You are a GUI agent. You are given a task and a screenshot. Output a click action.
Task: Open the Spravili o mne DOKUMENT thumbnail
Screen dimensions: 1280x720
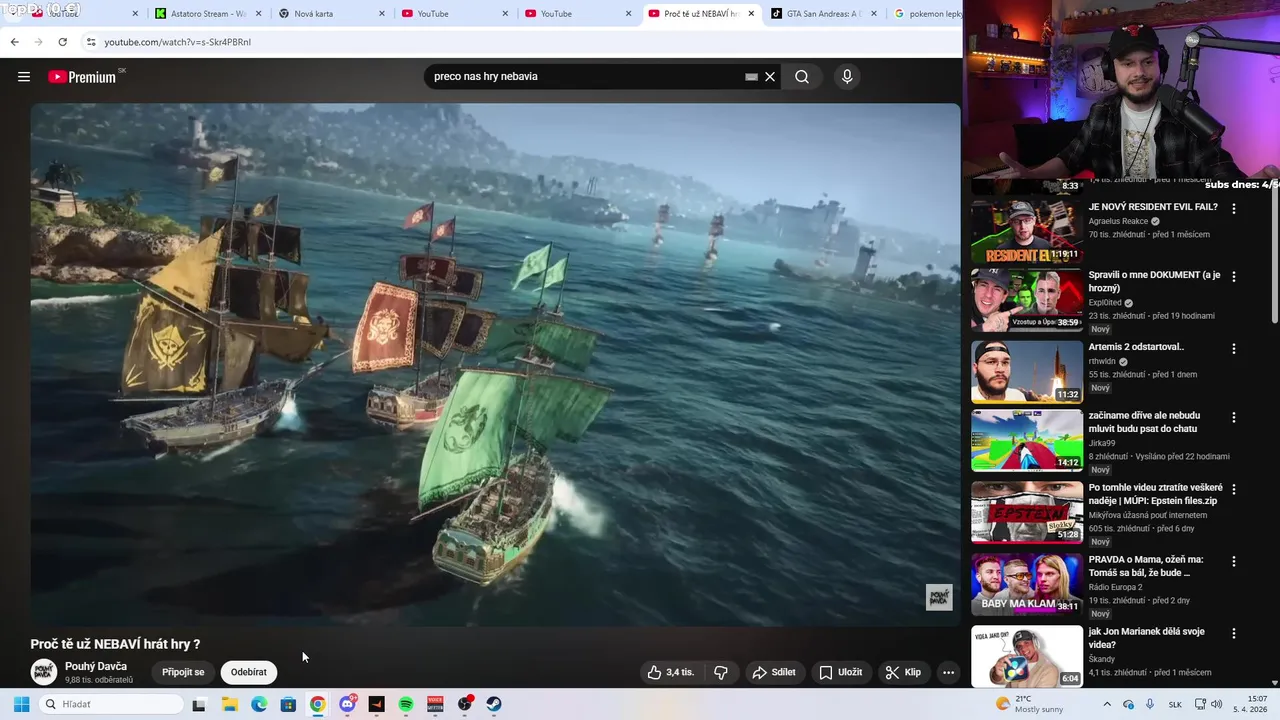click(x=1027, y=299)
